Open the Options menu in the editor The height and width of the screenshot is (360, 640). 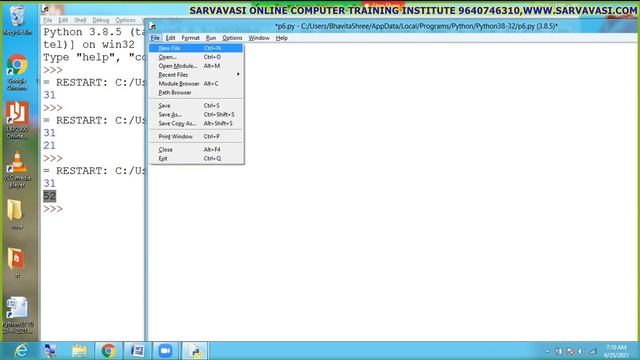point(232,38)
